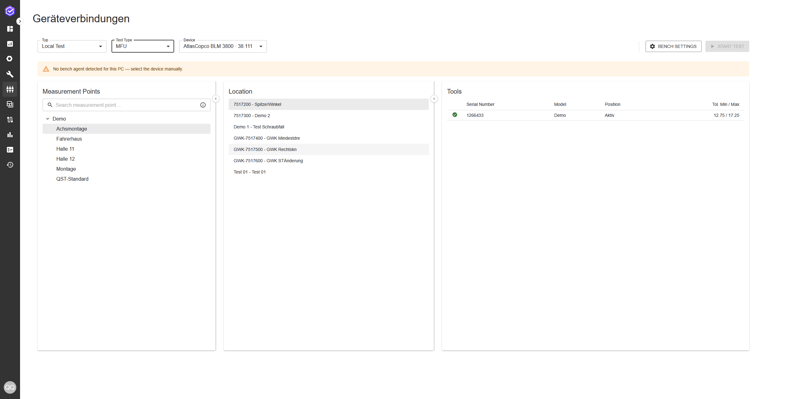The width and height of the screenshot is (800, 399).
Task: Open the history clock sidebar icon
Action: point(10,165)
